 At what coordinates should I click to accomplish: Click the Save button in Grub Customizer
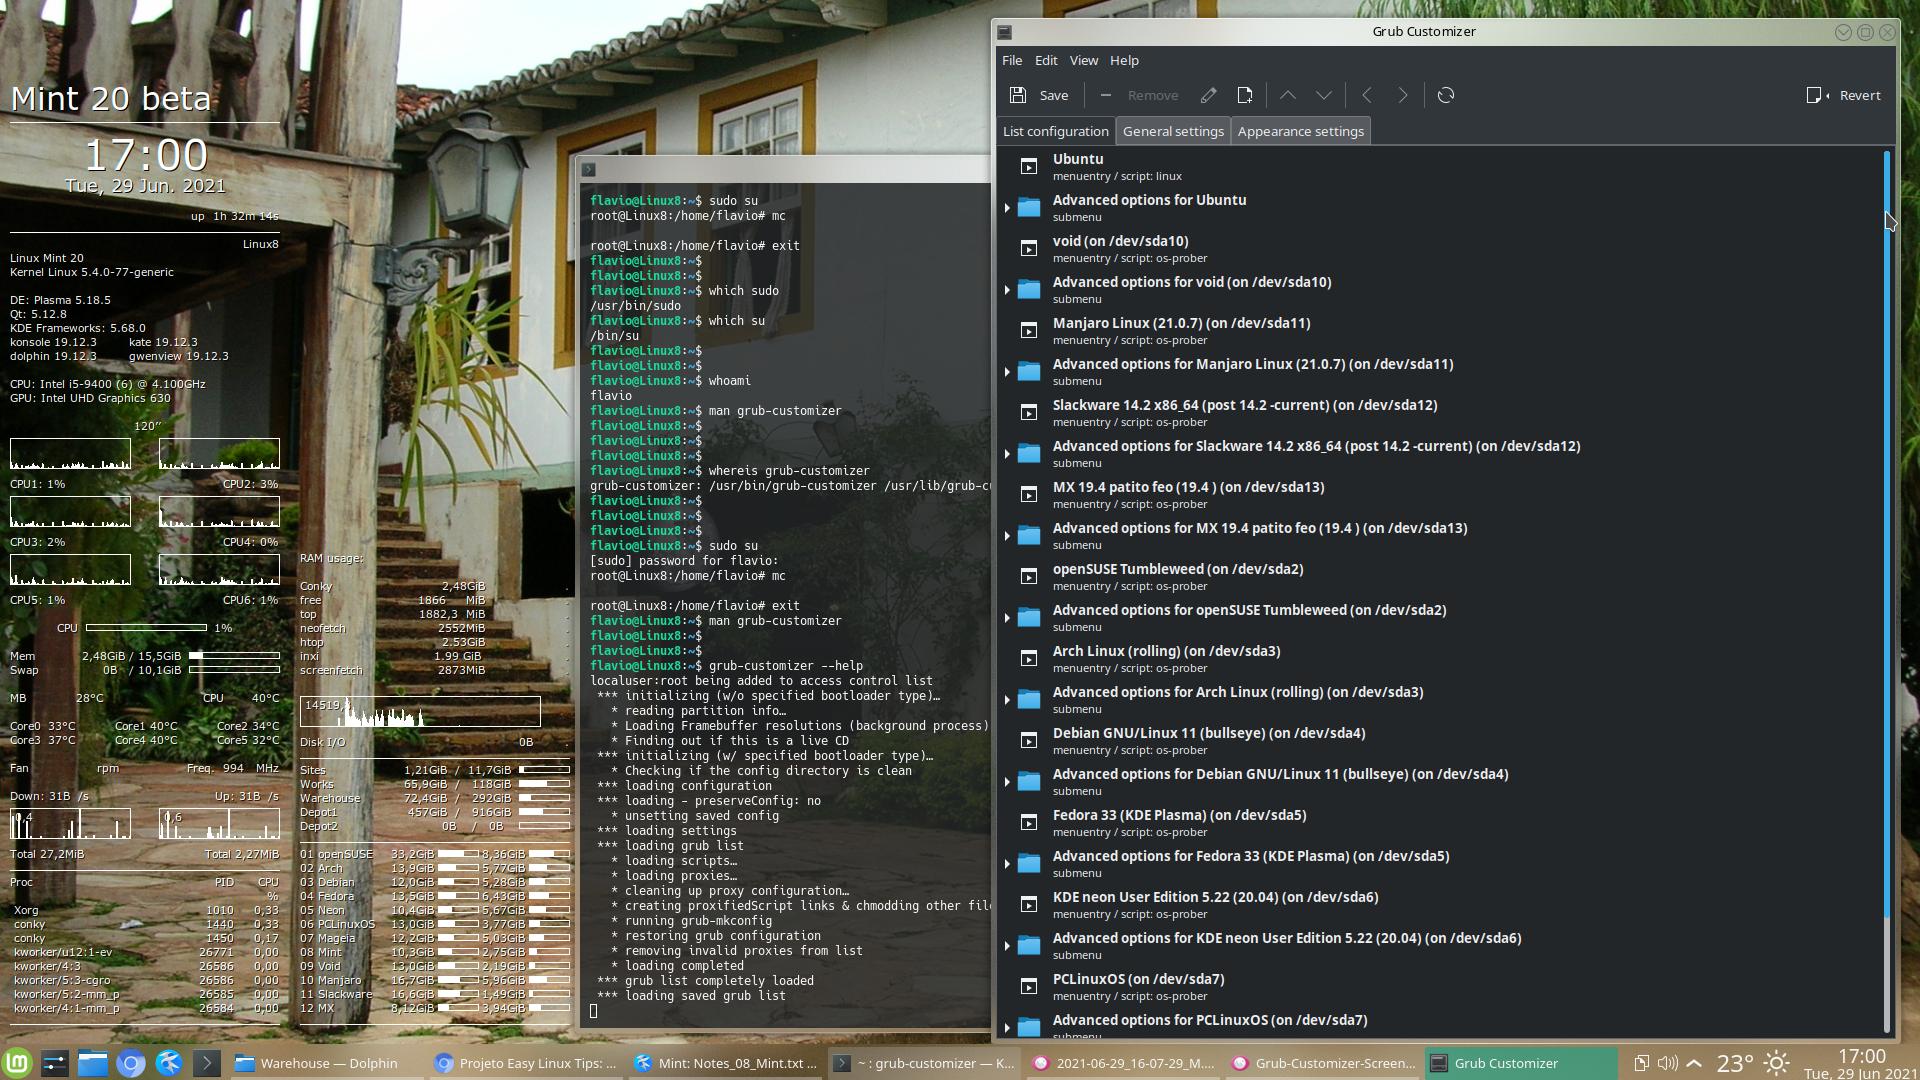click(1039, 95)
